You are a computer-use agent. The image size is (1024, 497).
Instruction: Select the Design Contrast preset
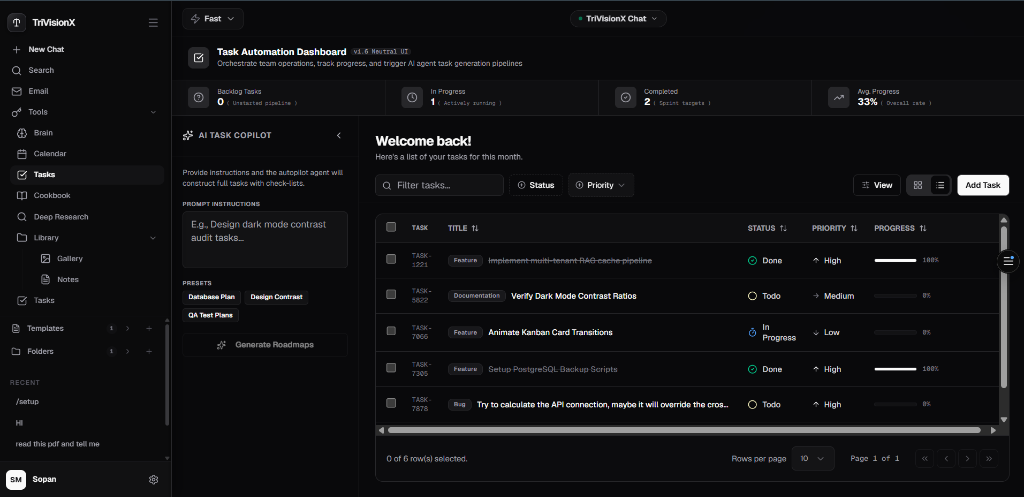(x=276, y=297)
